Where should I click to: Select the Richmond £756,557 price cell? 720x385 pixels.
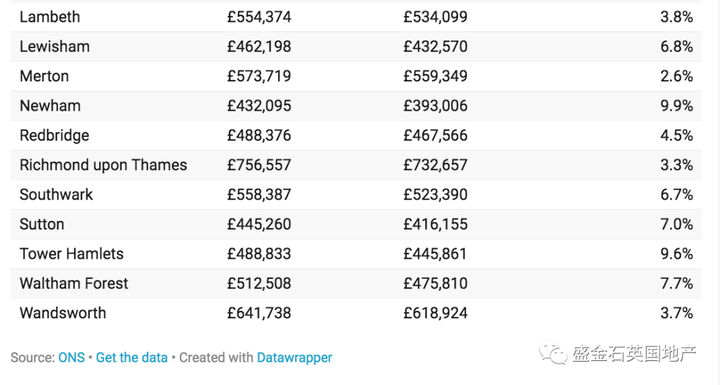tap(259, 165)
